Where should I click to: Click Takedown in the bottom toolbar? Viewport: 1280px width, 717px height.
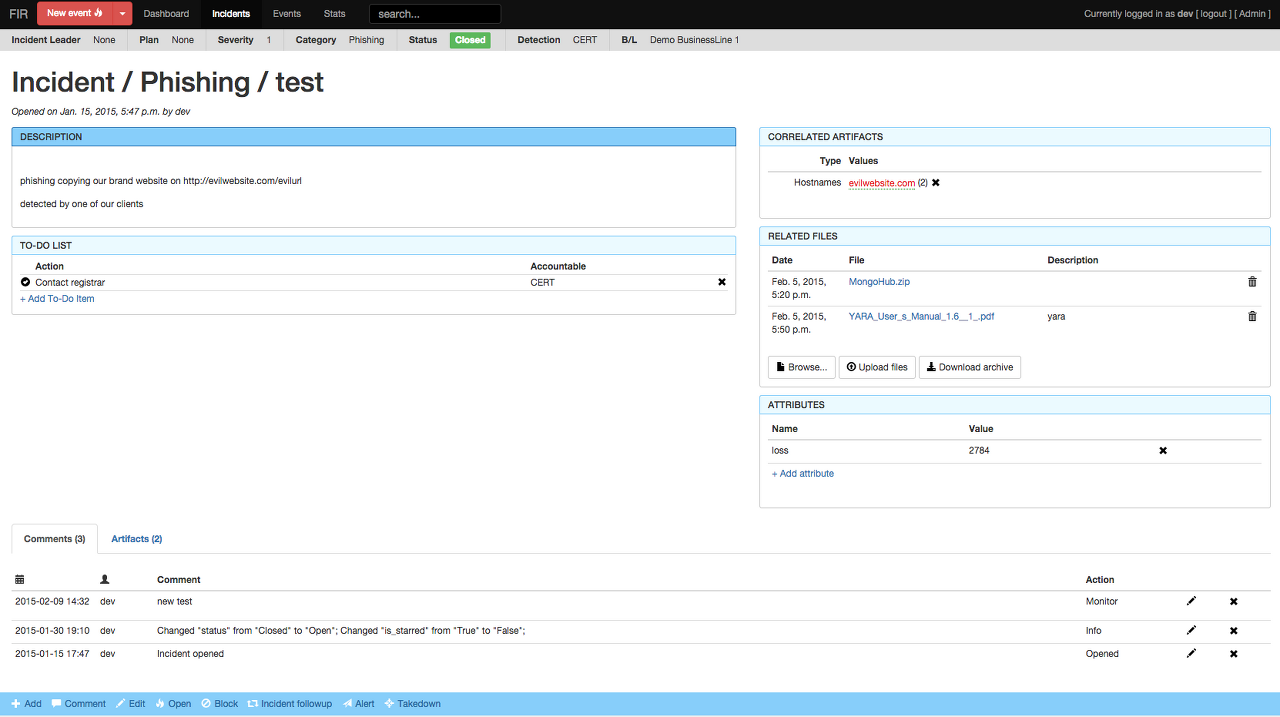[413, 704]
